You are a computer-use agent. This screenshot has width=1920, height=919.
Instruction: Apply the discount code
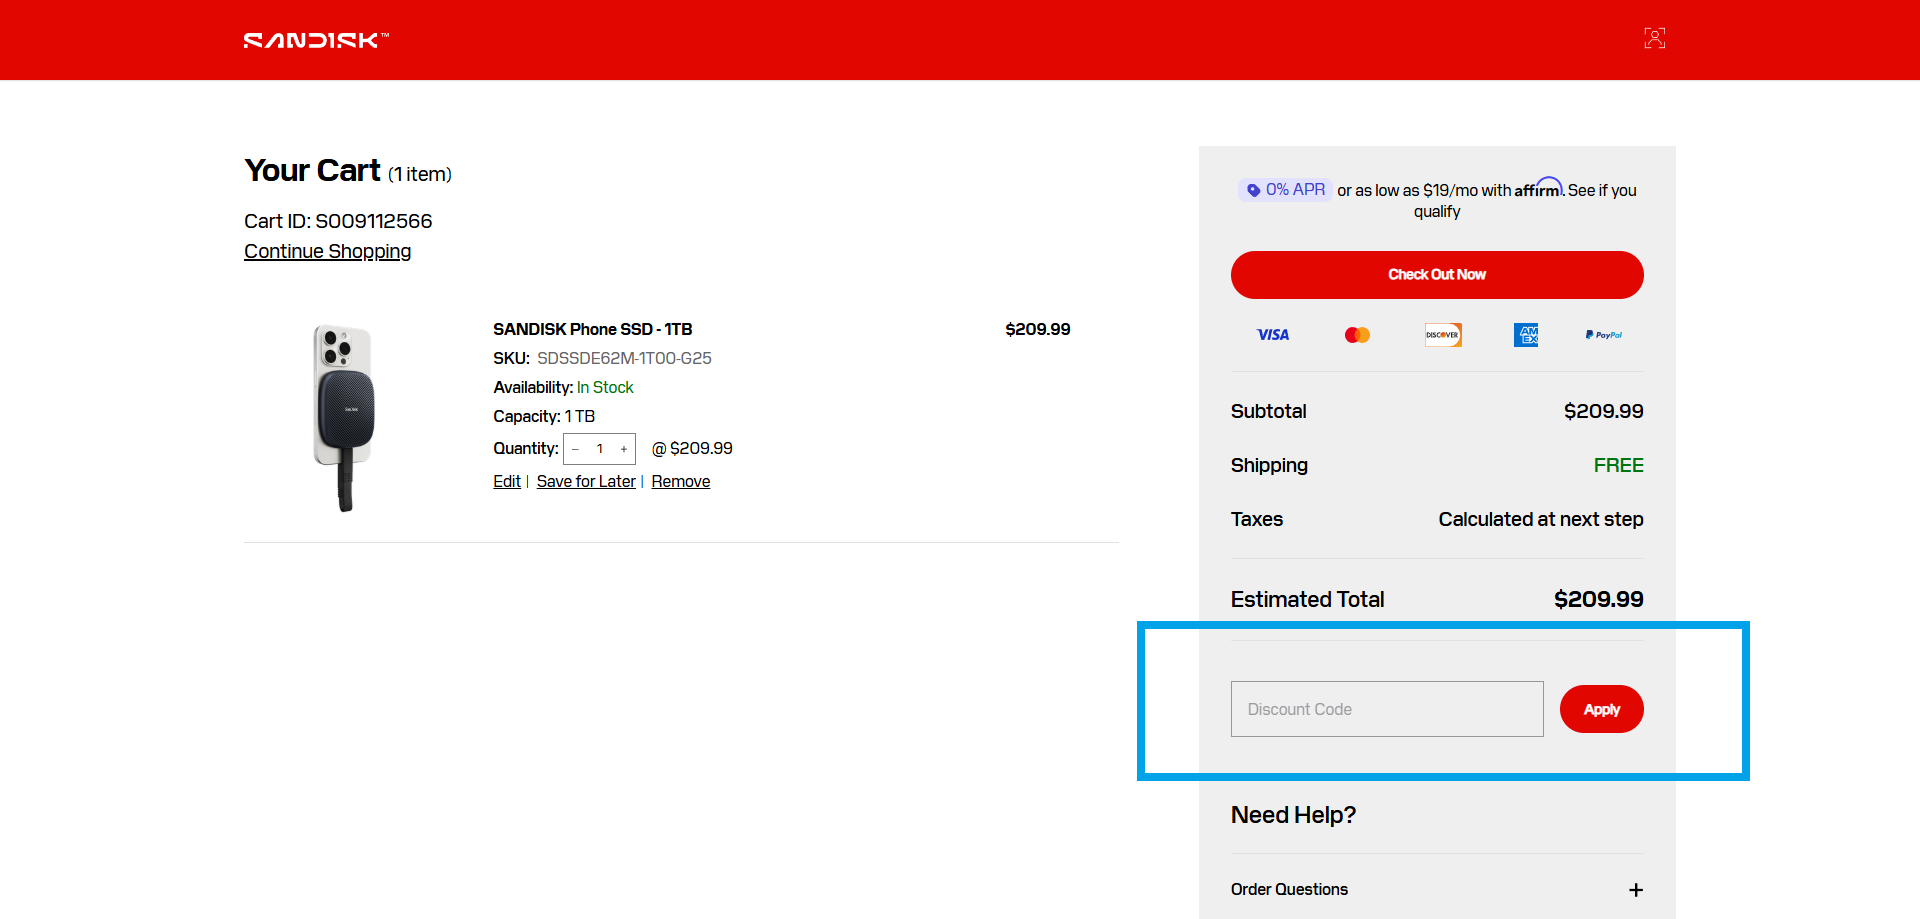click(1601, 709)
